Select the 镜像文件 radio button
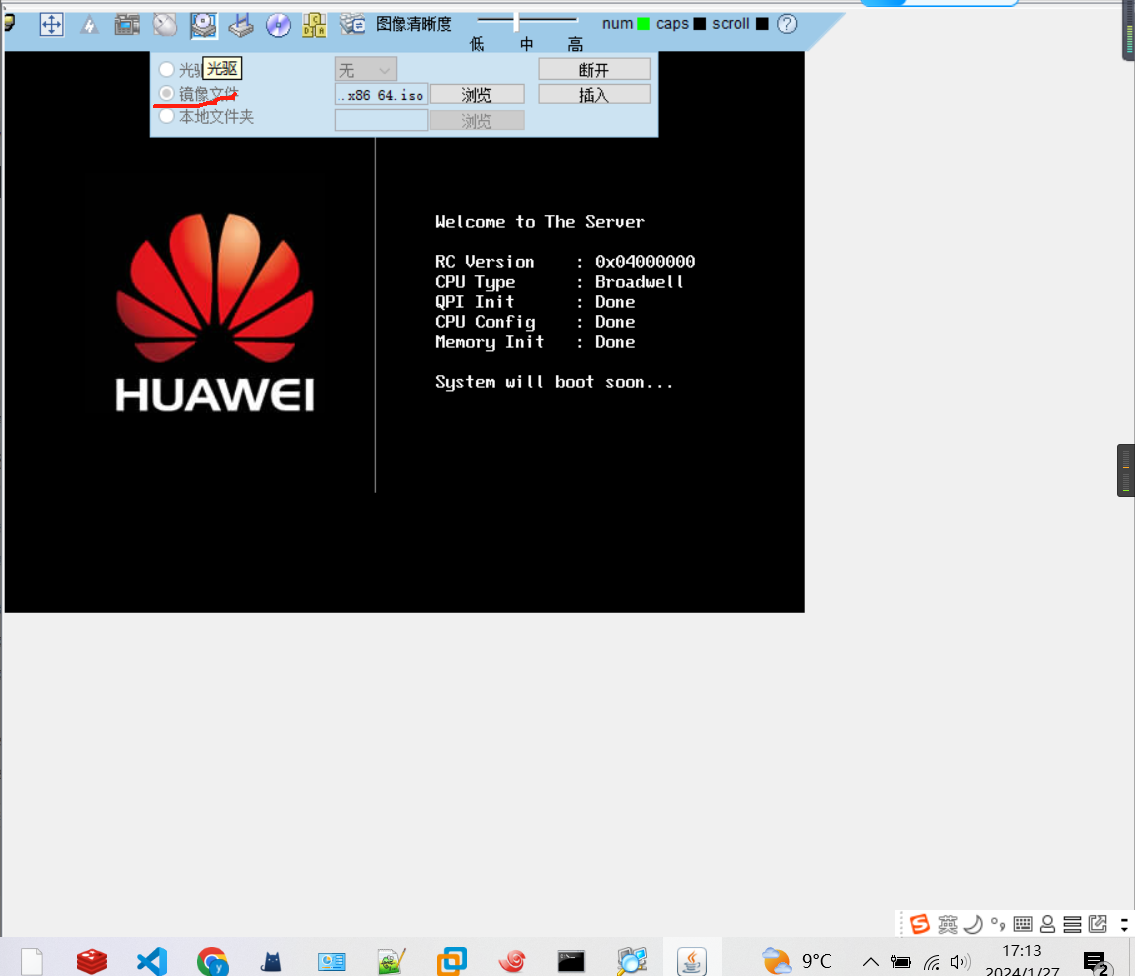Image resolution: width=1135 pixels, height=976 pixels. (x=166, y=93)
